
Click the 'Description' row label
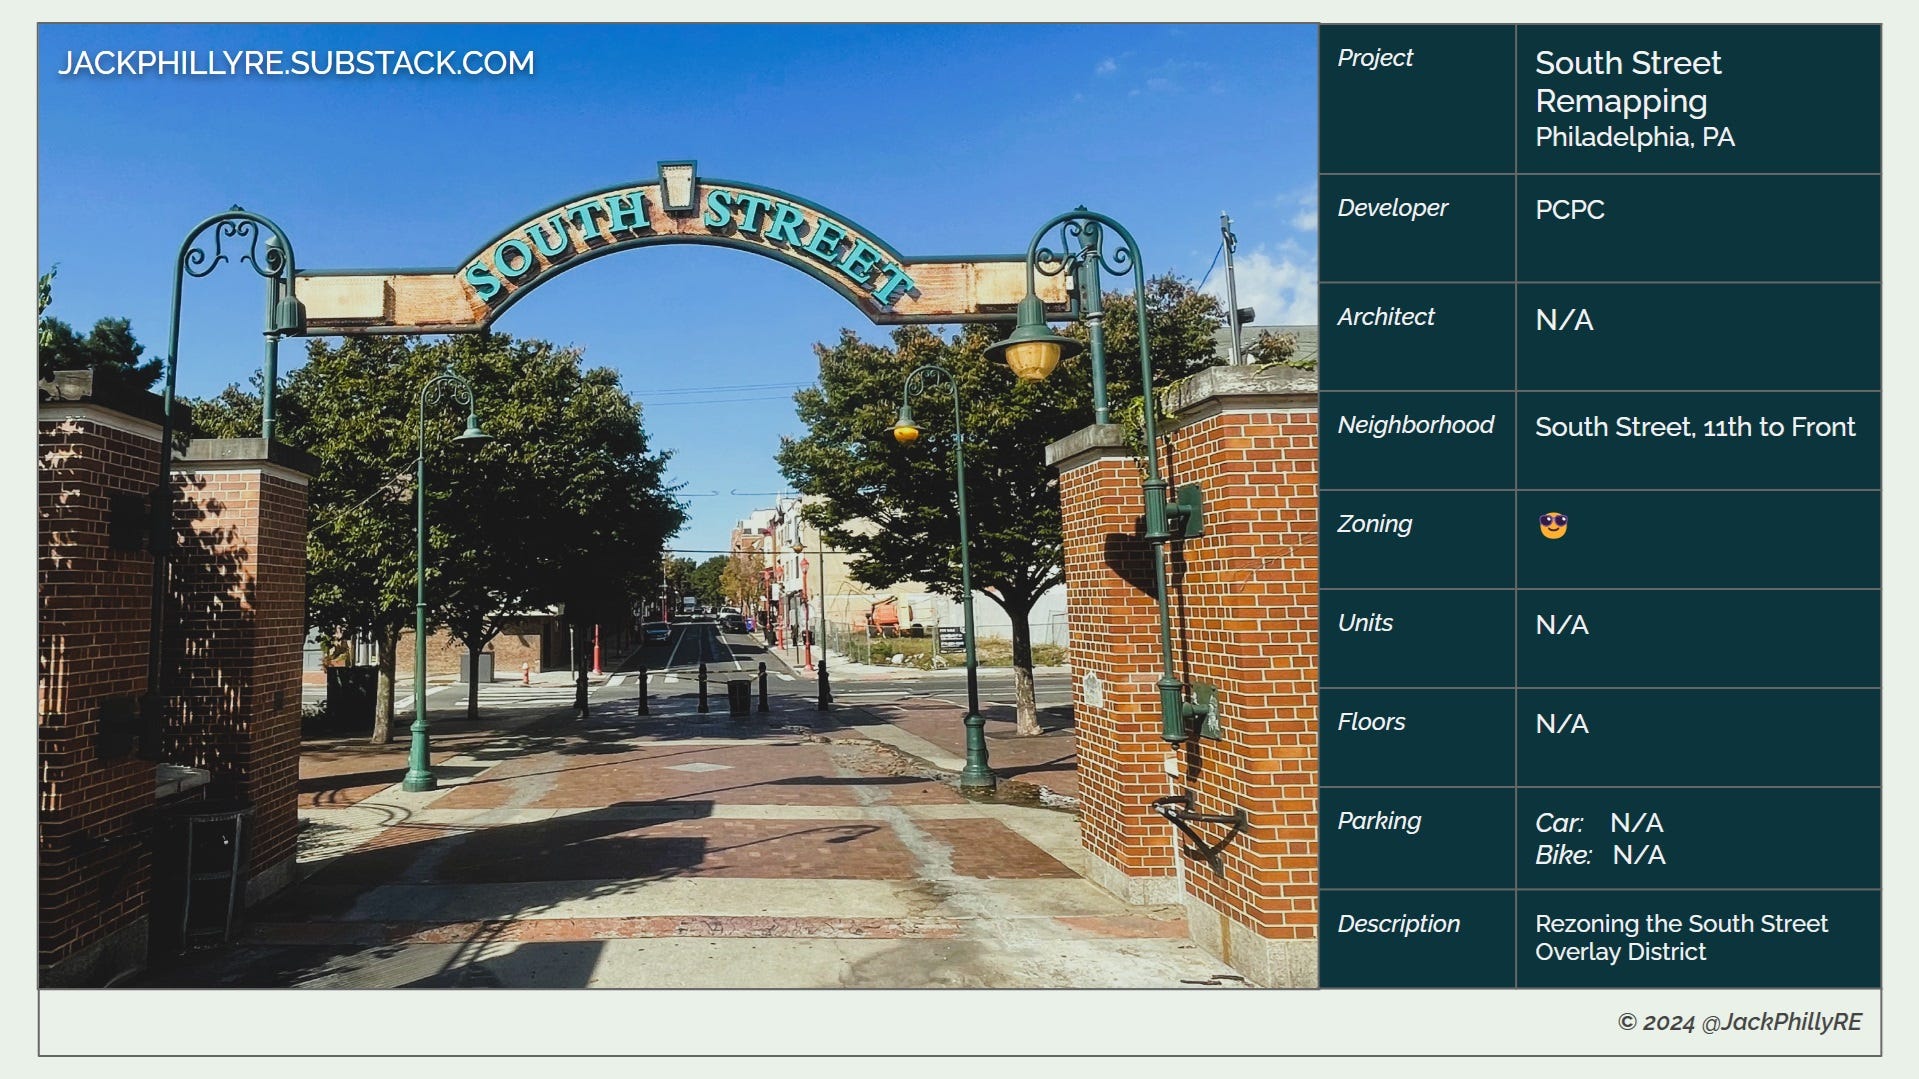click(x=1398, y=924)
